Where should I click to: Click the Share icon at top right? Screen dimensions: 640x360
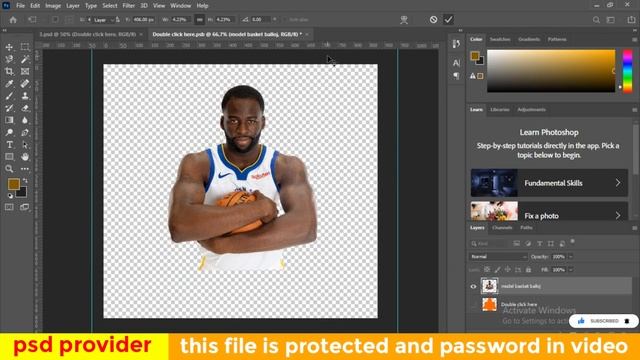pyautogui.click(x=631, y=20)
